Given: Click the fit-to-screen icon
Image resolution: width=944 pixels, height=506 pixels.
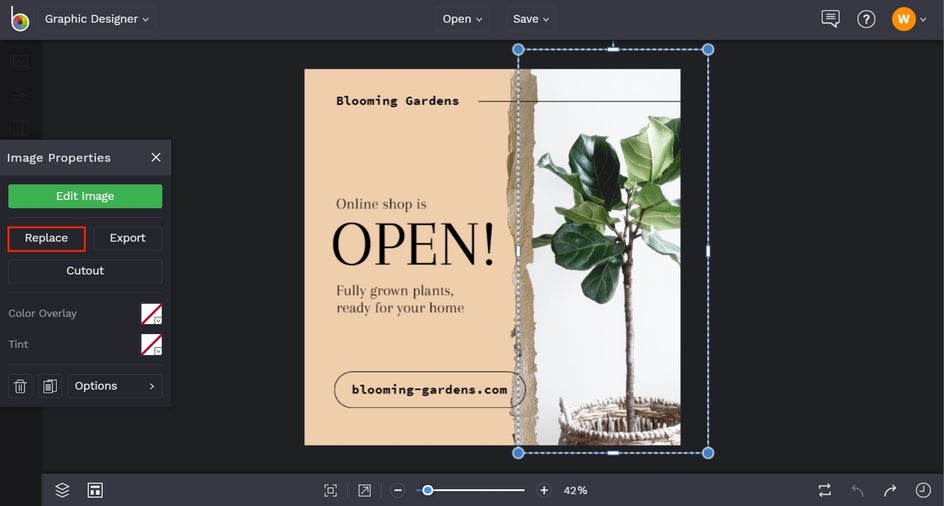Looking at the screenshot, I should pyautogui.click(x=331, y=490).
